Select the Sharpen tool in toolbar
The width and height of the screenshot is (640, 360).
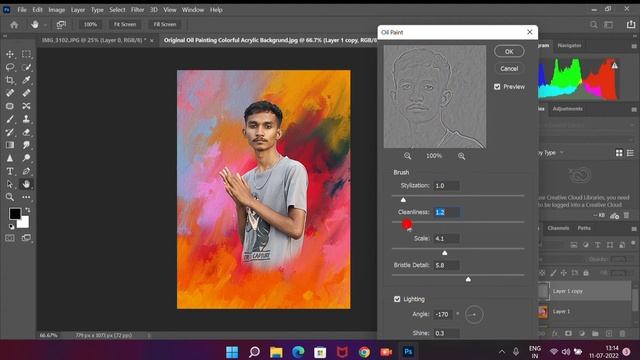click(x=10, y=158)
